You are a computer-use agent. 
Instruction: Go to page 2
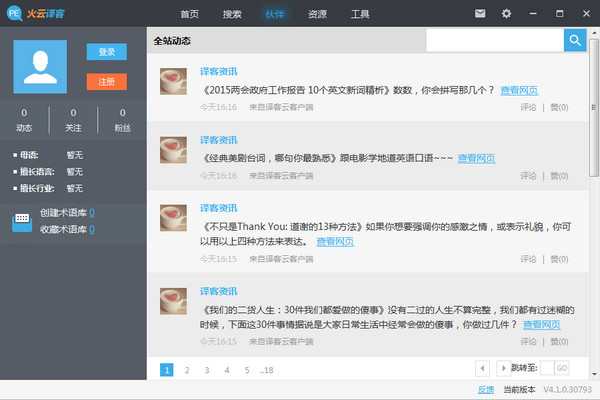click(187, 370)
